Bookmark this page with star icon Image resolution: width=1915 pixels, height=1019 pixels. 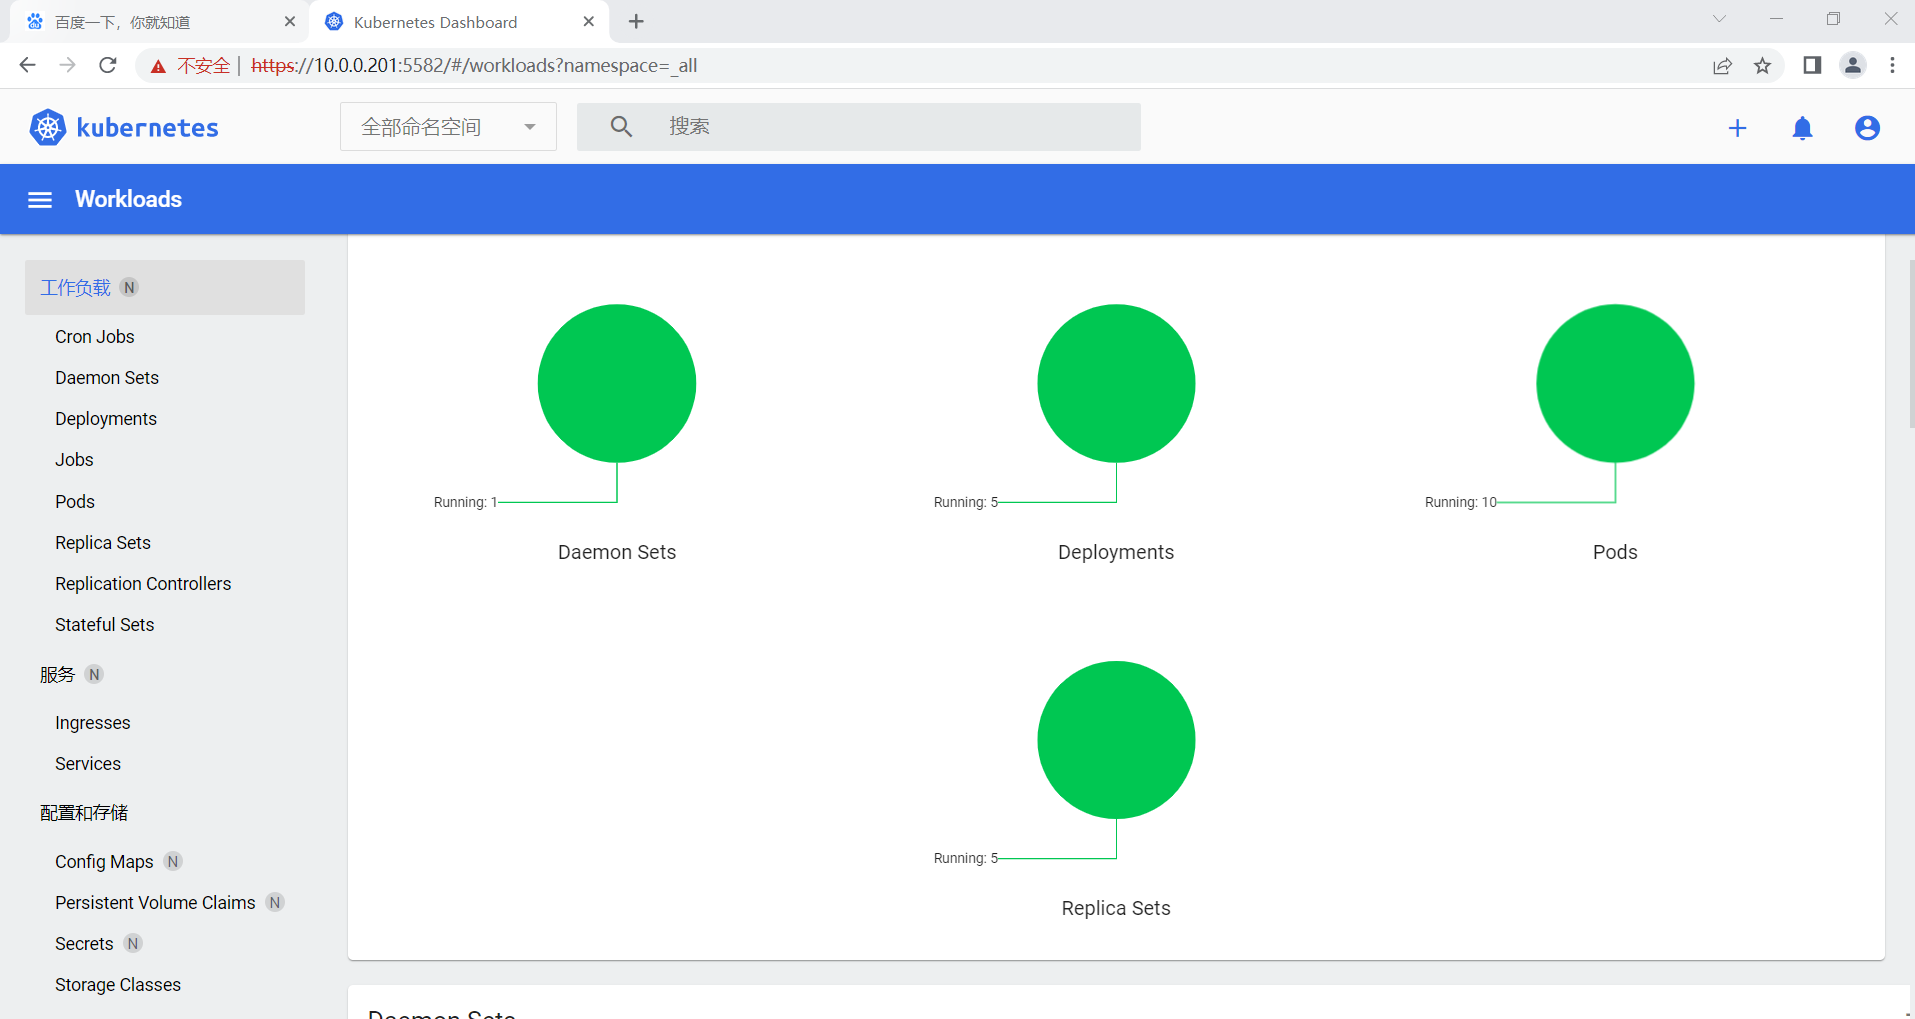coord(1762,66)
